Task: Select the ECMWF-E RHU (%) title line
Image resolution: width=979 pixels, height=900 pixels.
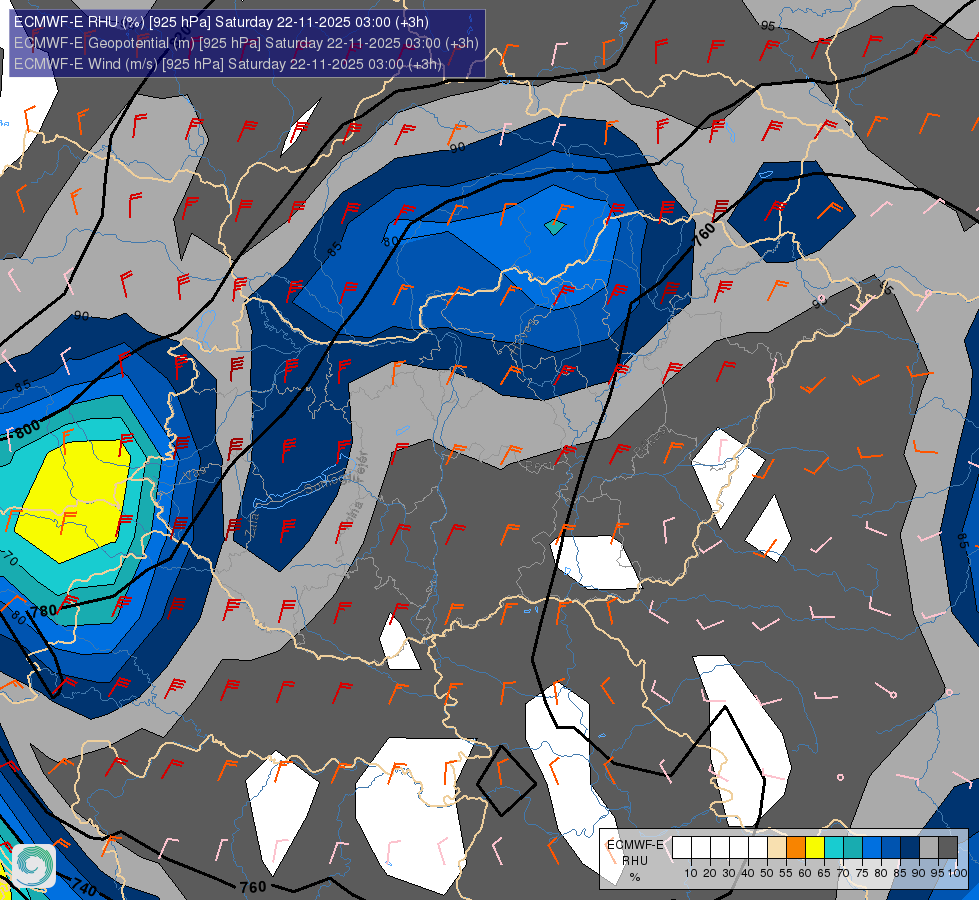Action: pyautogui.click(x=222, y=22)
